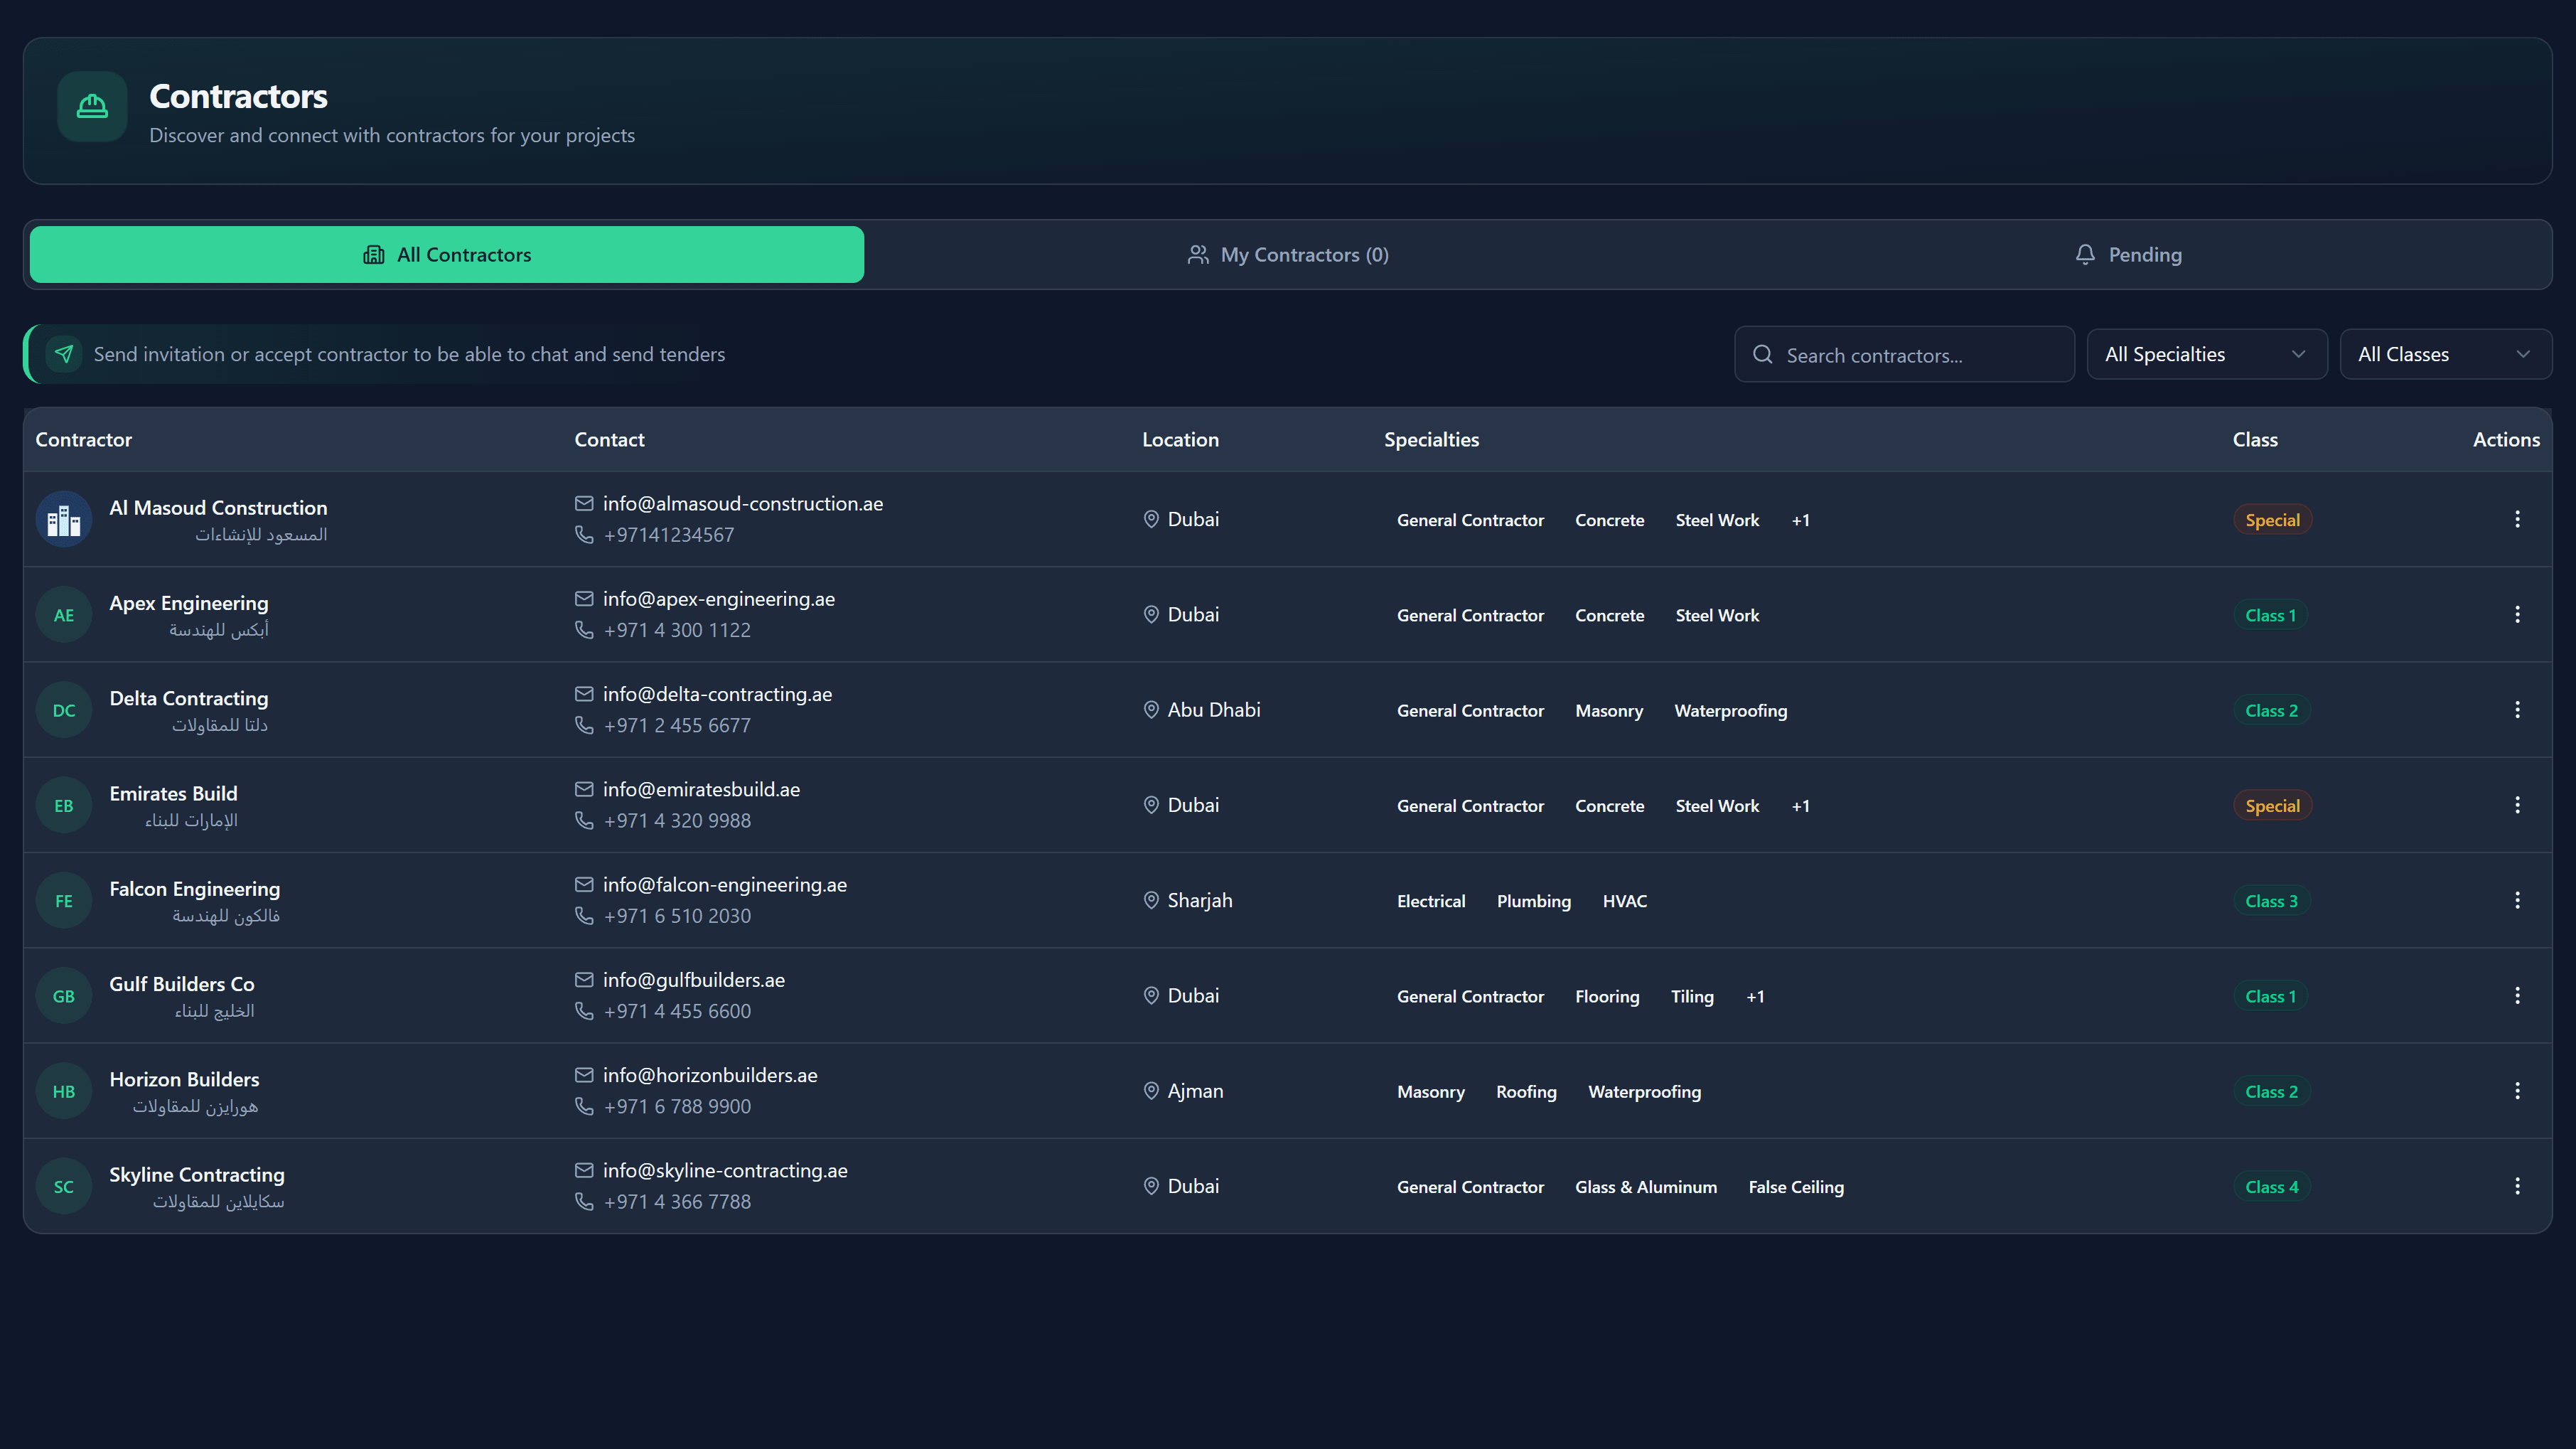
Task: Select the Falcon Engineering contractor name
Action: tap(195, 888)
